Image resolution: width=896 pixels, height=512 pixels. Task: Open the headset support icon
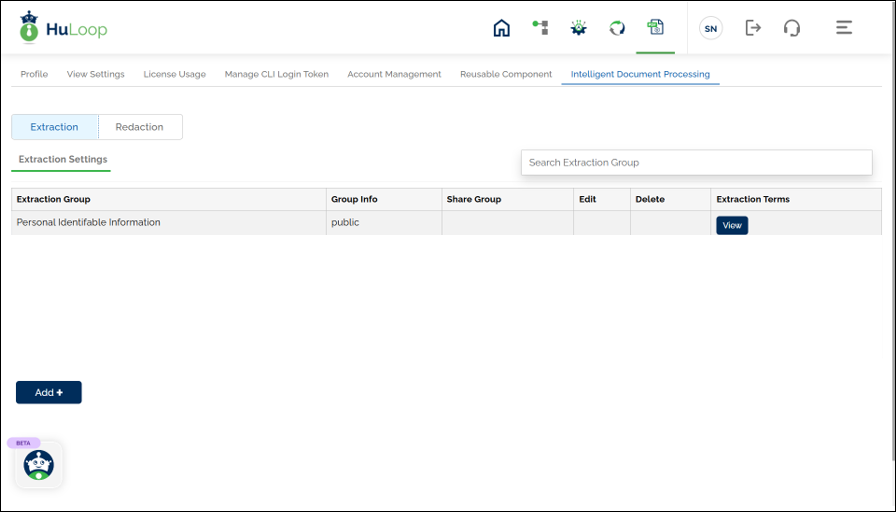(x=792, y=28)
